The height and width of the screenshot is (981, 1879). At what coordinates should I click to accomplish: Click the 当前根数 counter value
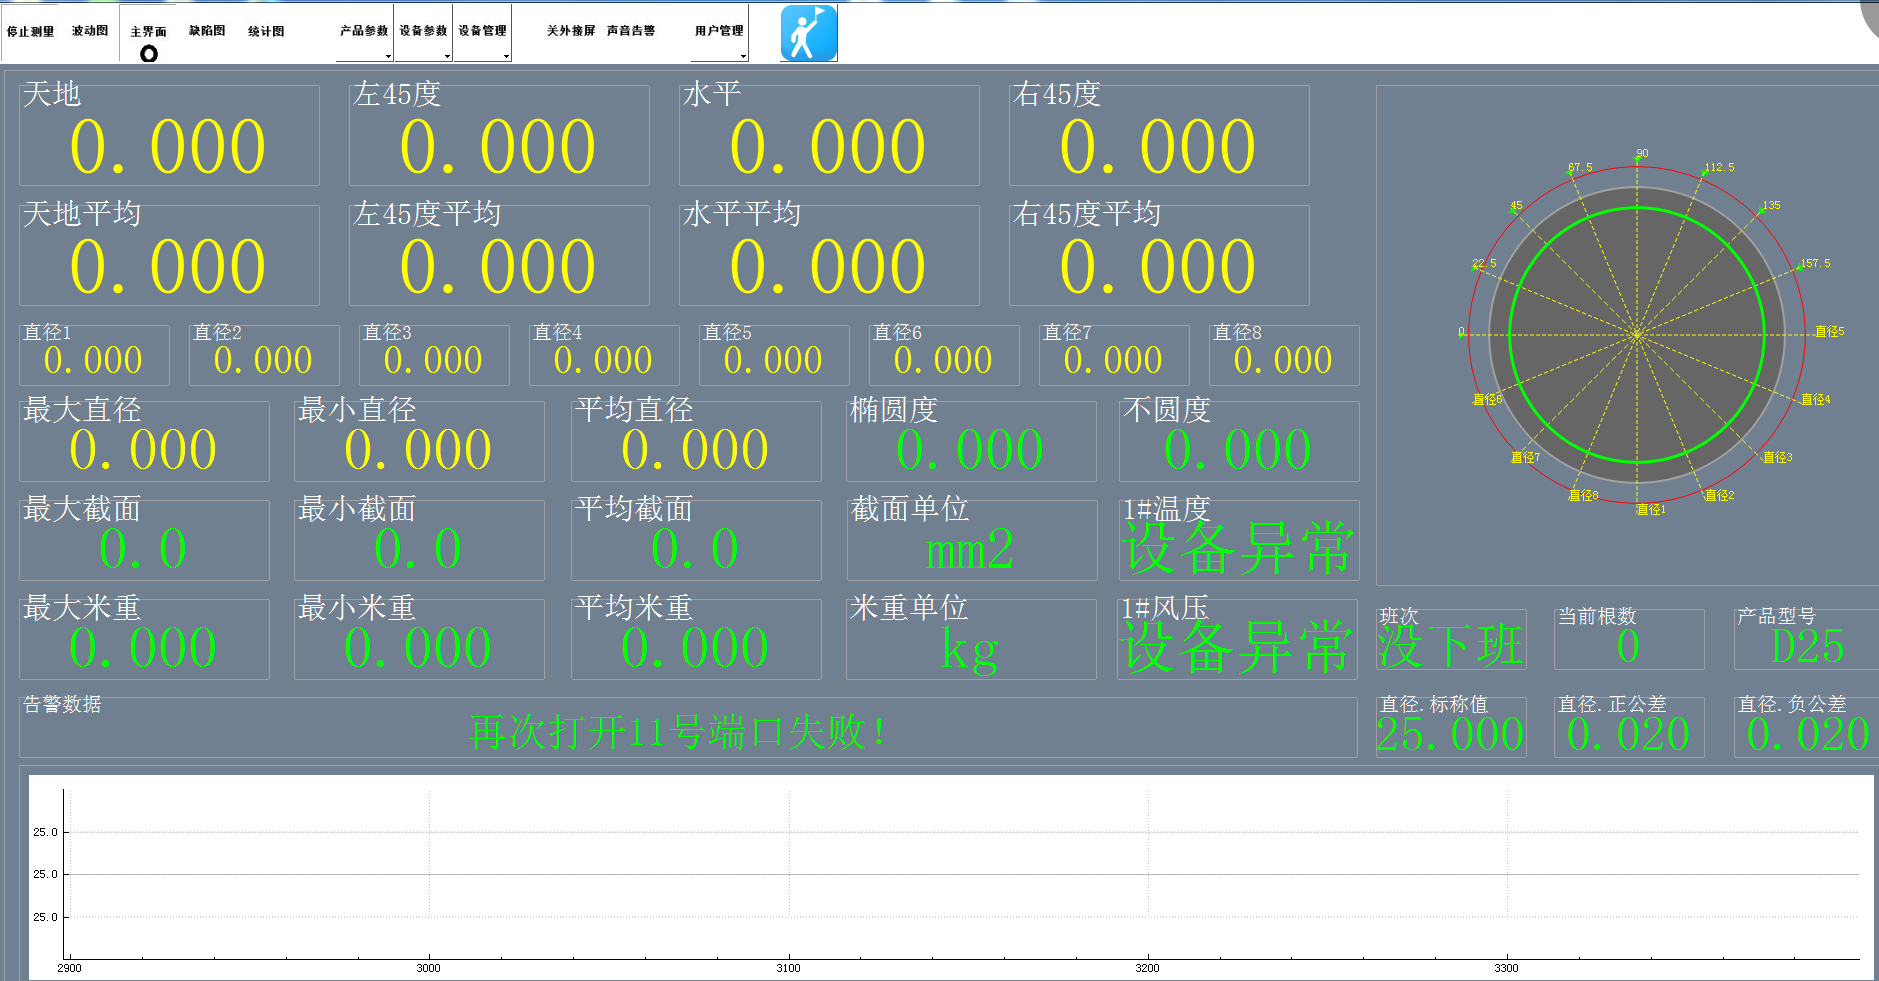[1628, 647]
